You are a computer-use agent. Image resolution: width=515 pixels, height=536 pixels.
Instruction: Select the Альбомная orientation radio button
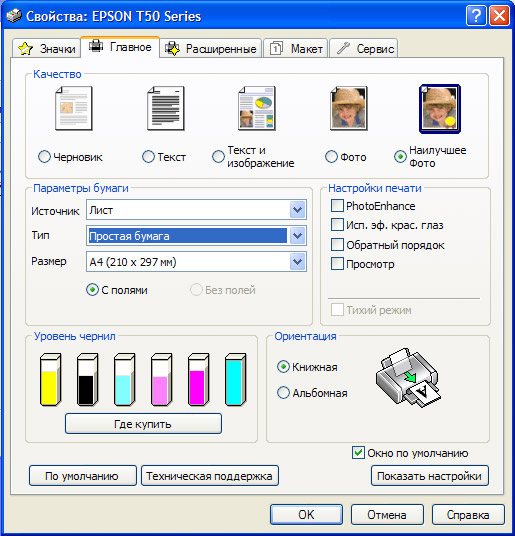(x=283, y=392)
